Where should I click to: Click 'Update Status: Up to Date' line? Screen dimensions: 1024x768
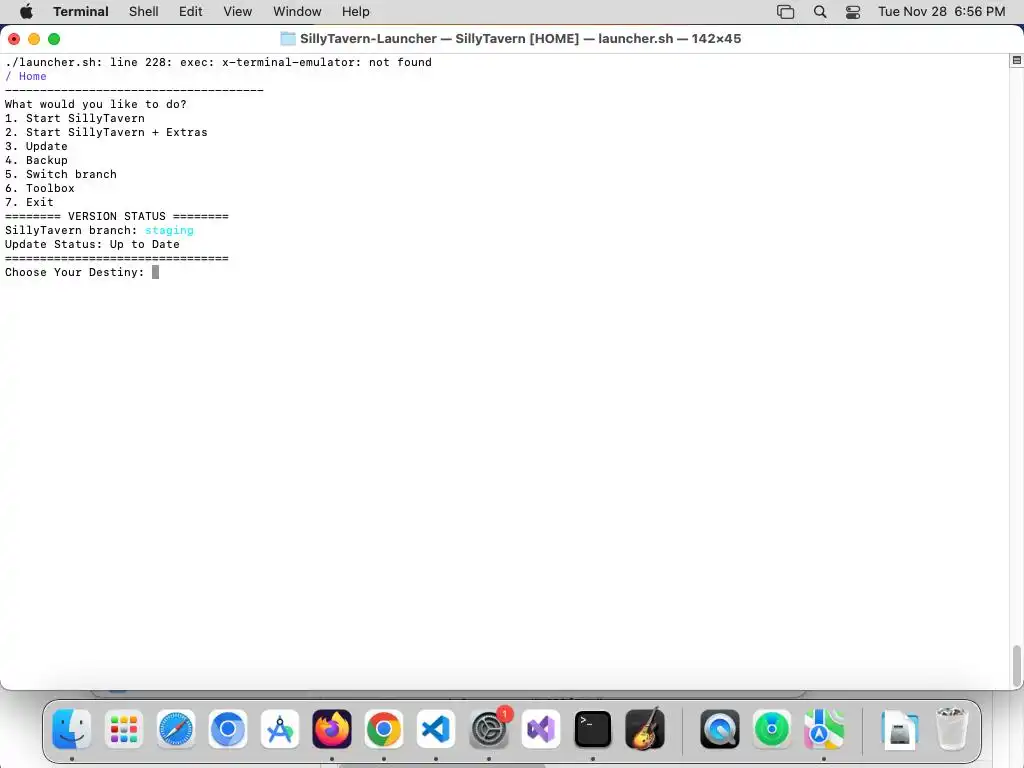(x=92, y=244)
